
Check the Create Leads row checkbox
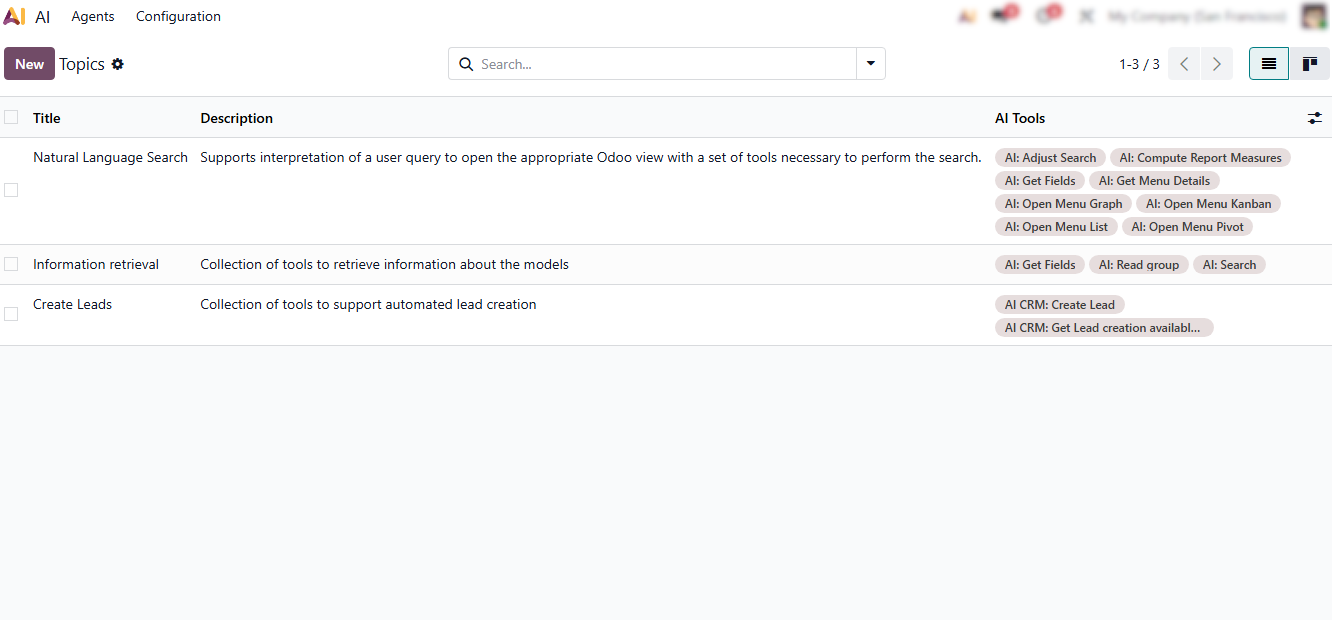coord(11,314)
